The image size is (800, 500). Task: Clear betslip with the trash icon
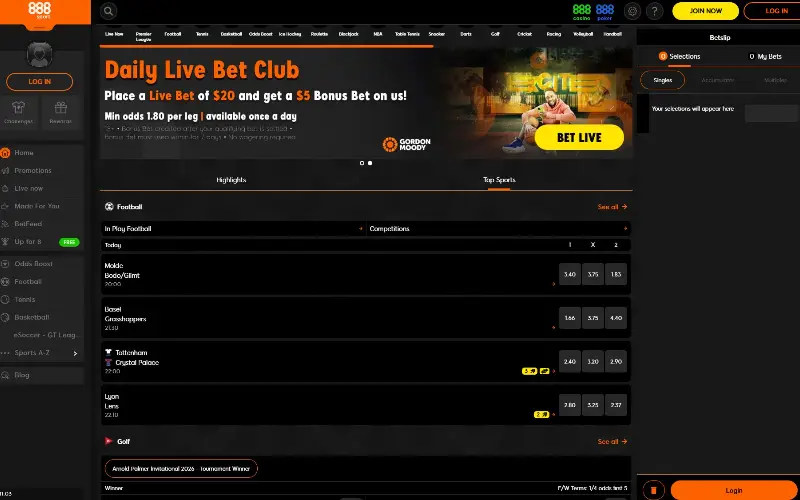652,490
